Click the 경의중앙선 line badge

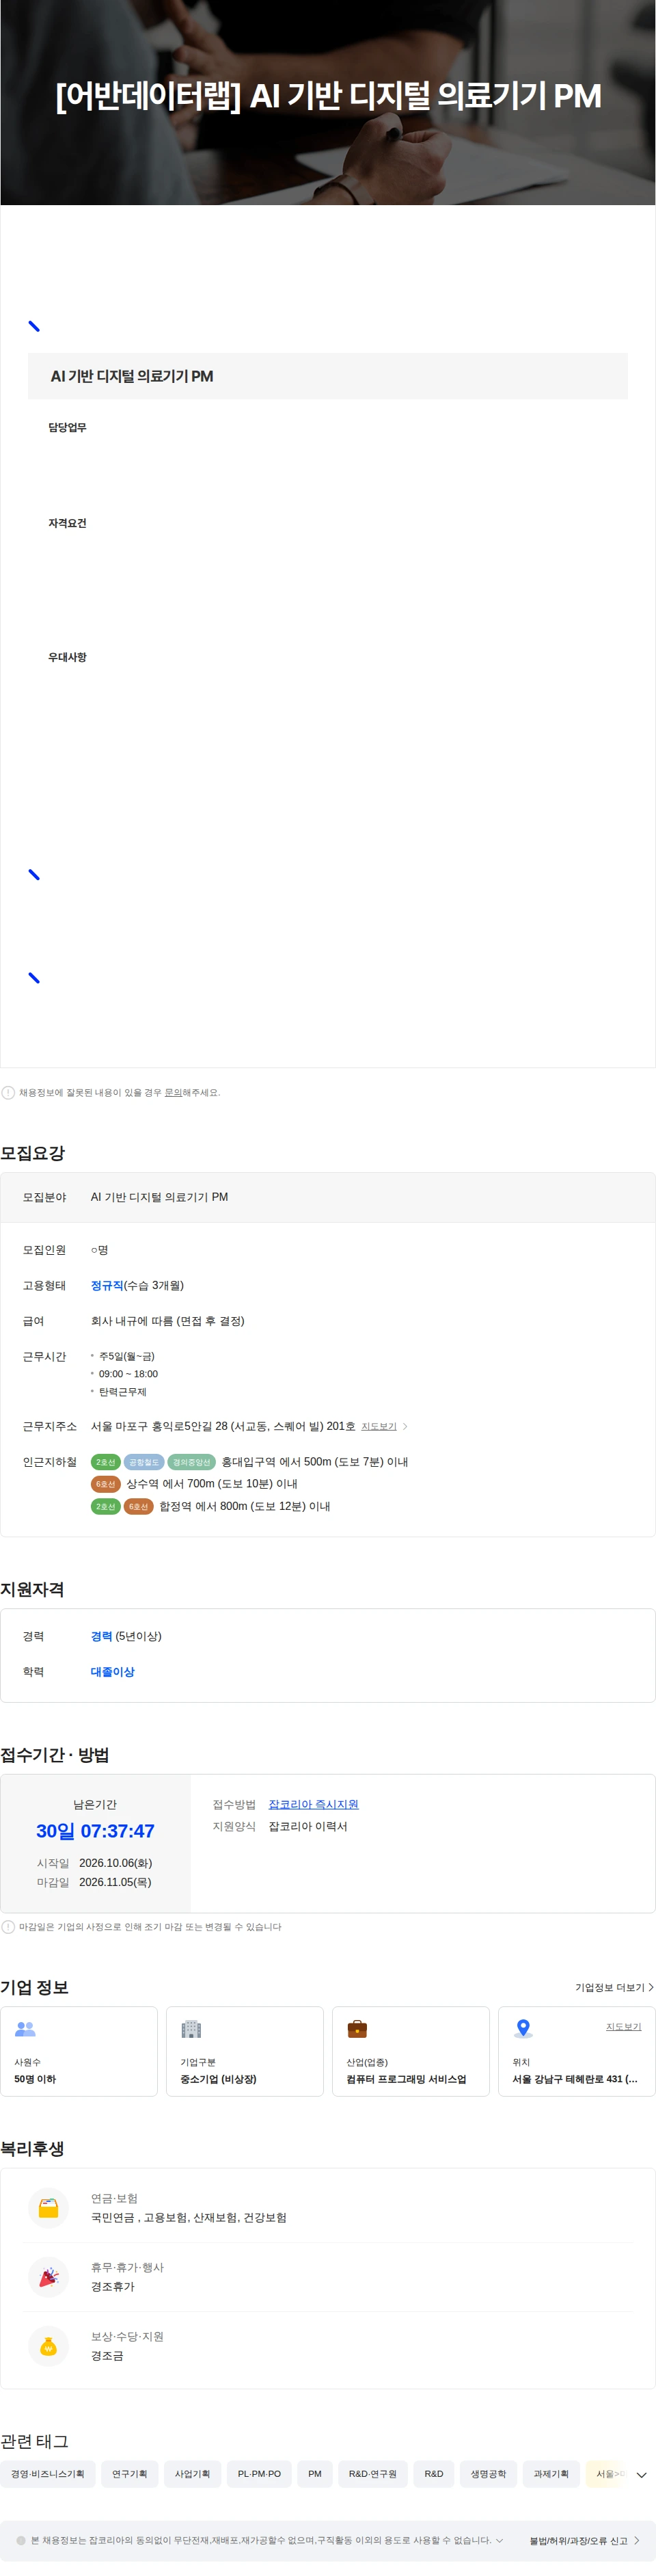[191, 1462]
